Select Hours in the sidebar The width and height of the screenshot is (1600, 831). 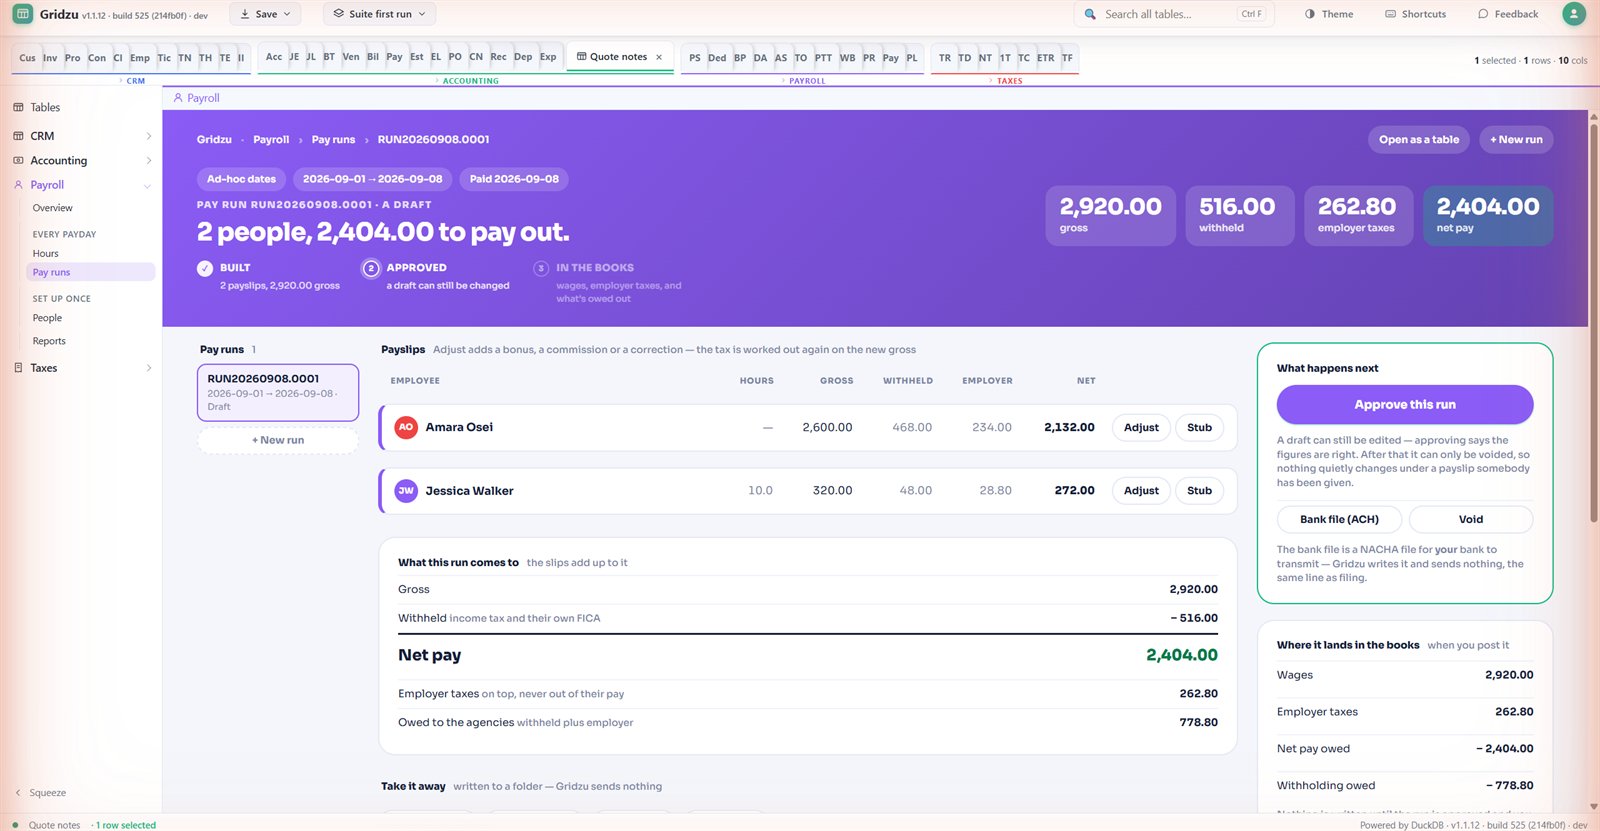[x=45, y=254]
